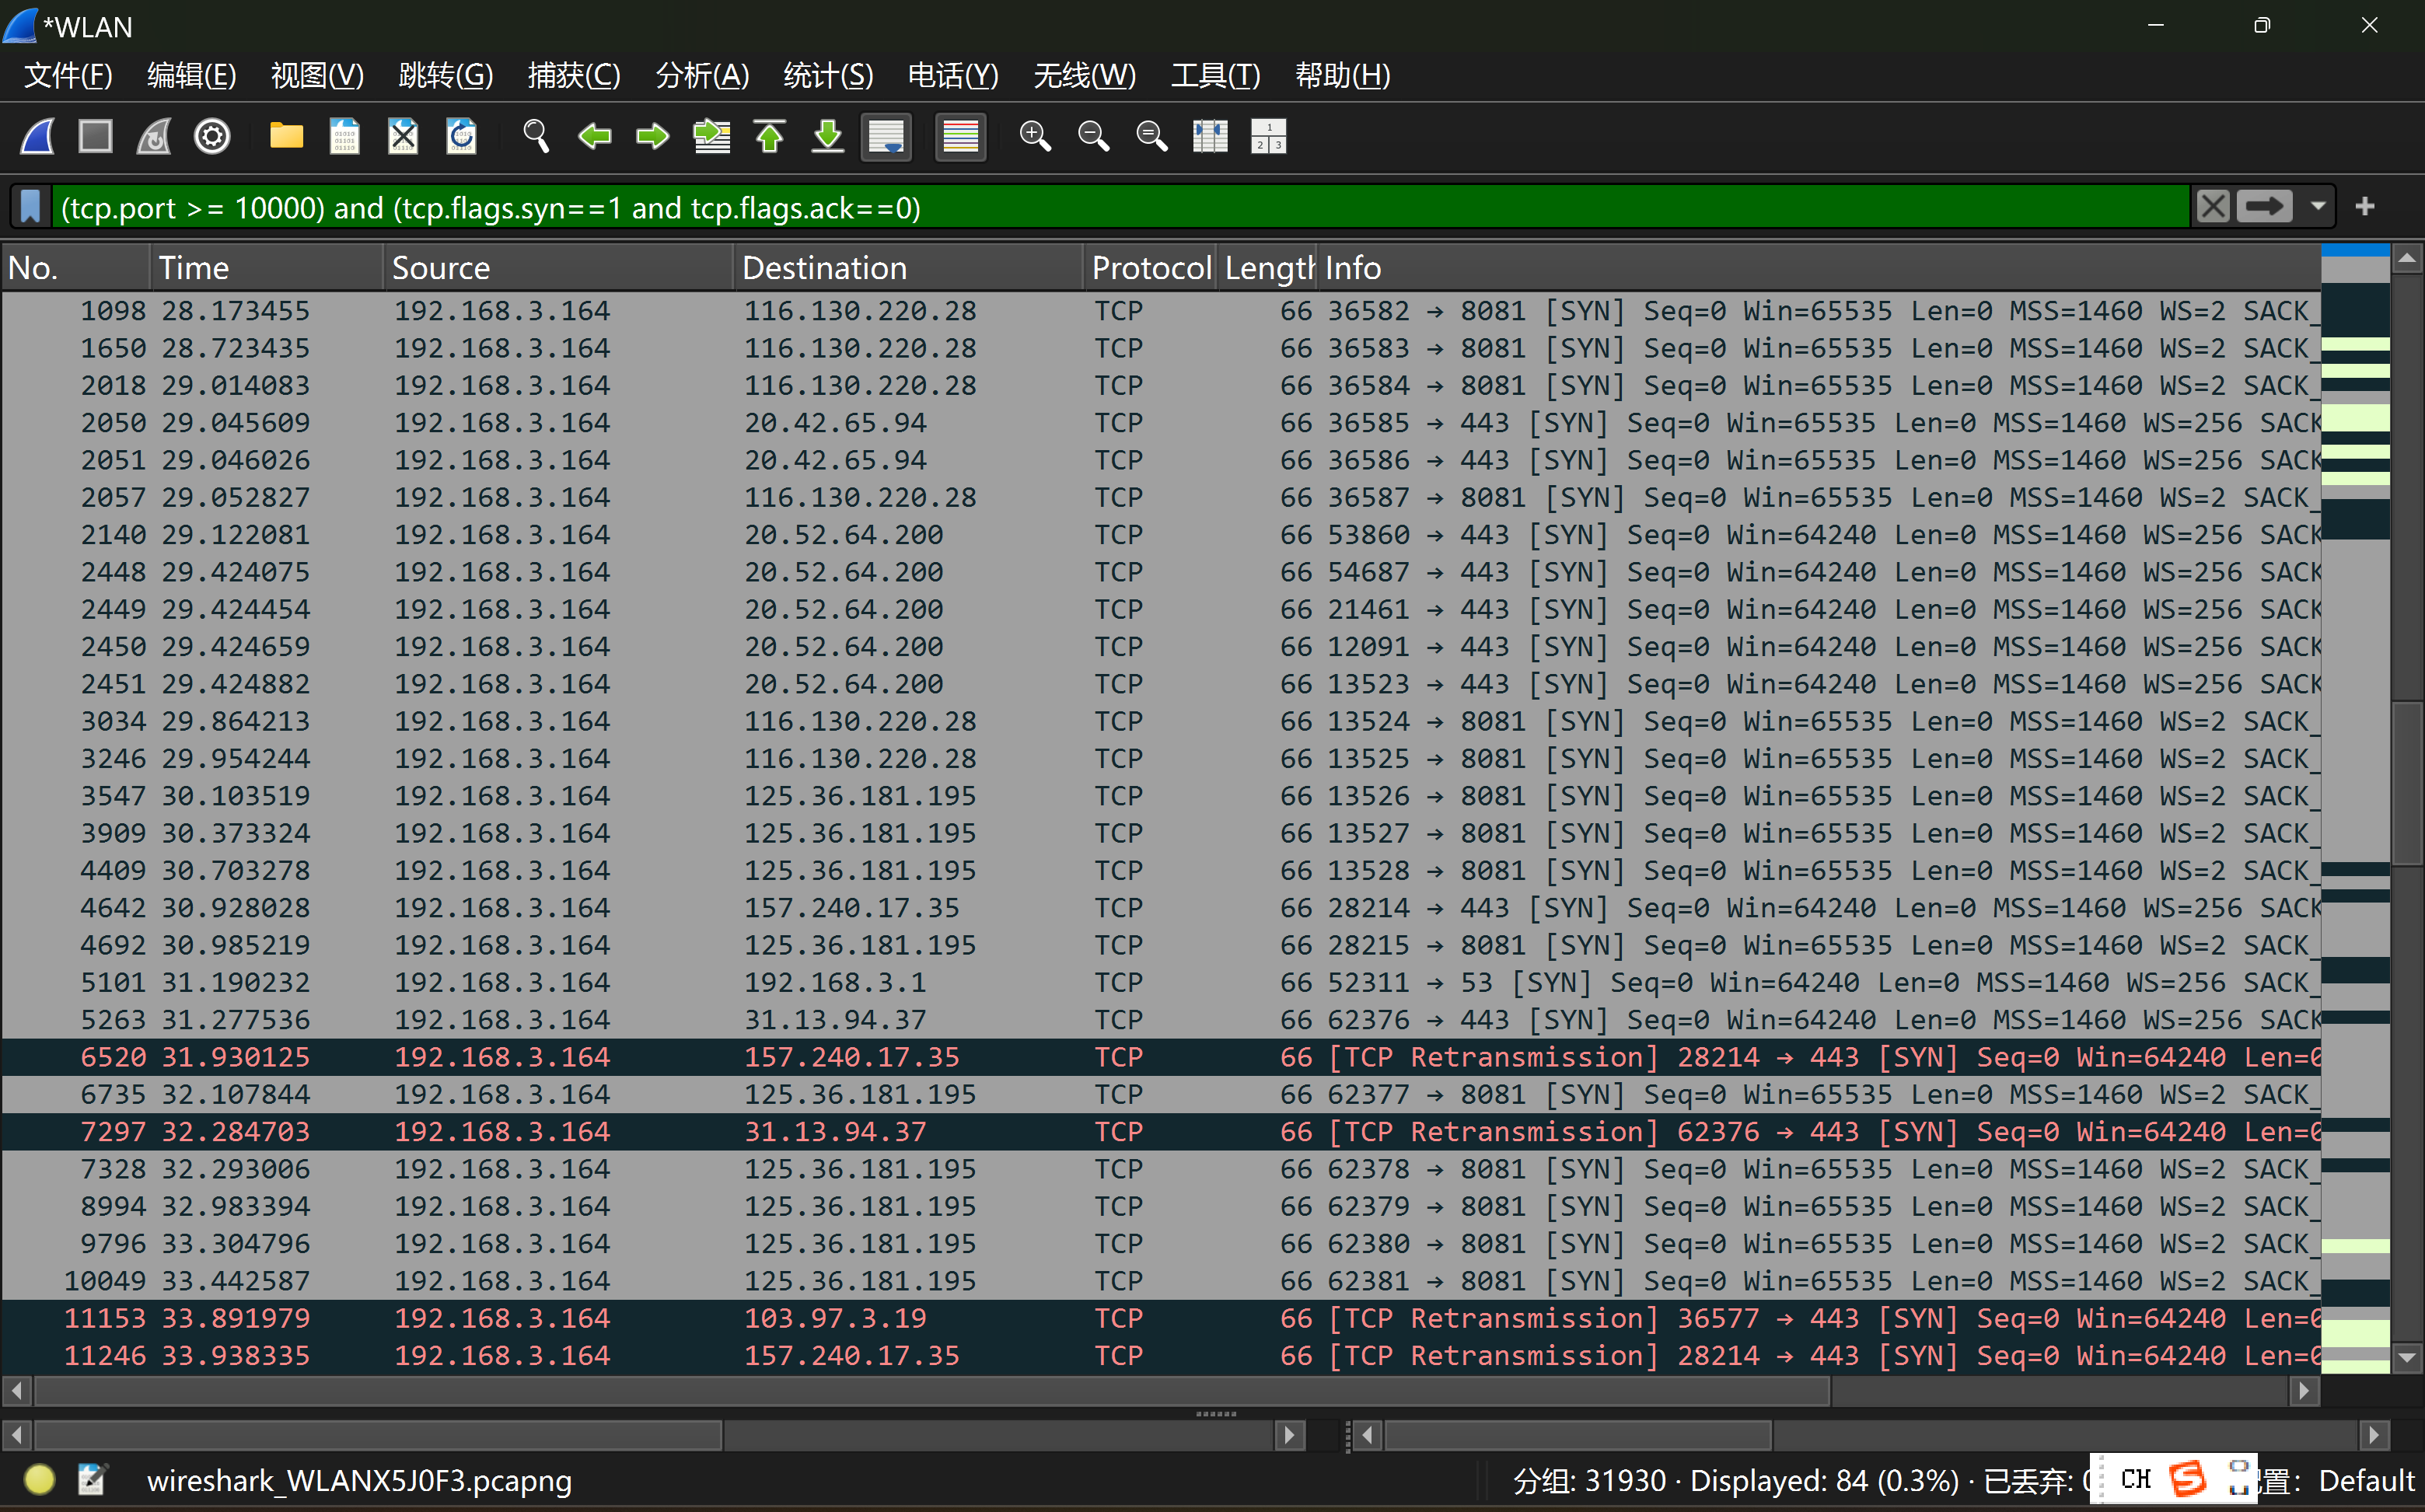Viewport: 2425px width, 1512px height.
Task: Open a capture file with folder icon
Action: pyautogui.click(x=286, y=136)
